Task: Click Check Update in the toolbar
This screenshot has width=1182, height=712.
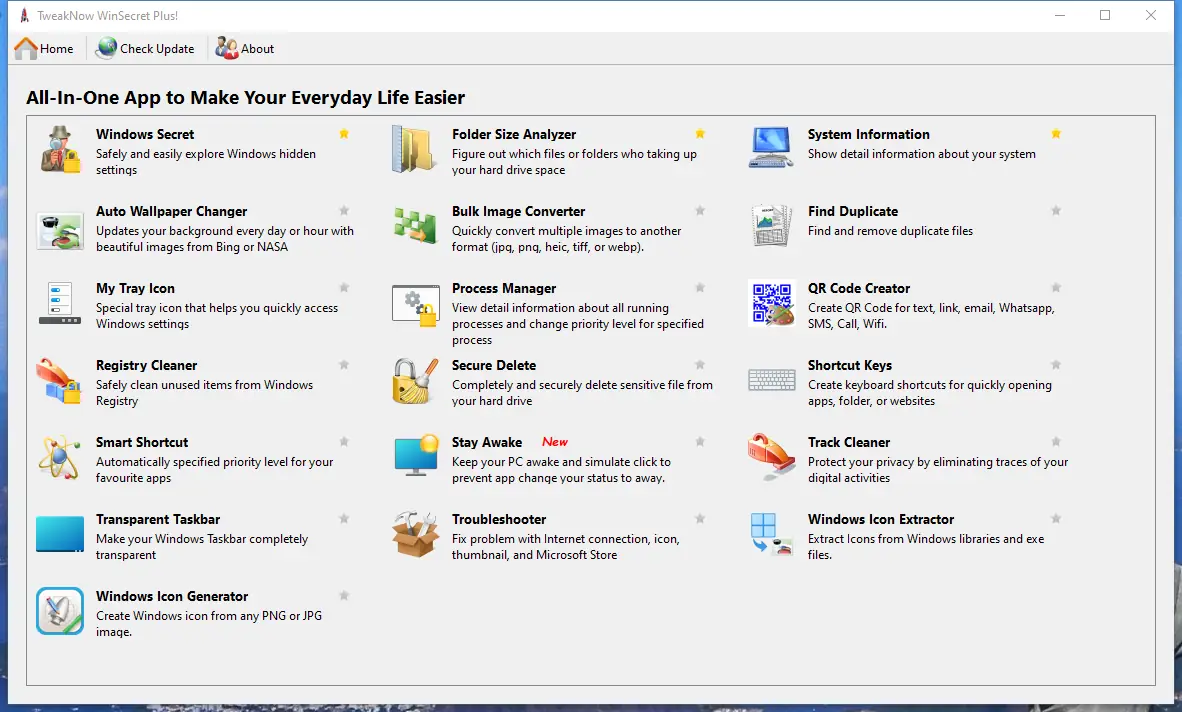Action: click(145, 49)
